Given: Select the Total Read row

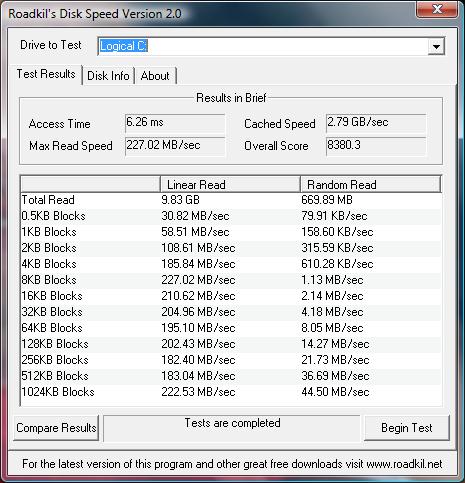Looking at the screenshot, I should (x=231, y=200).
